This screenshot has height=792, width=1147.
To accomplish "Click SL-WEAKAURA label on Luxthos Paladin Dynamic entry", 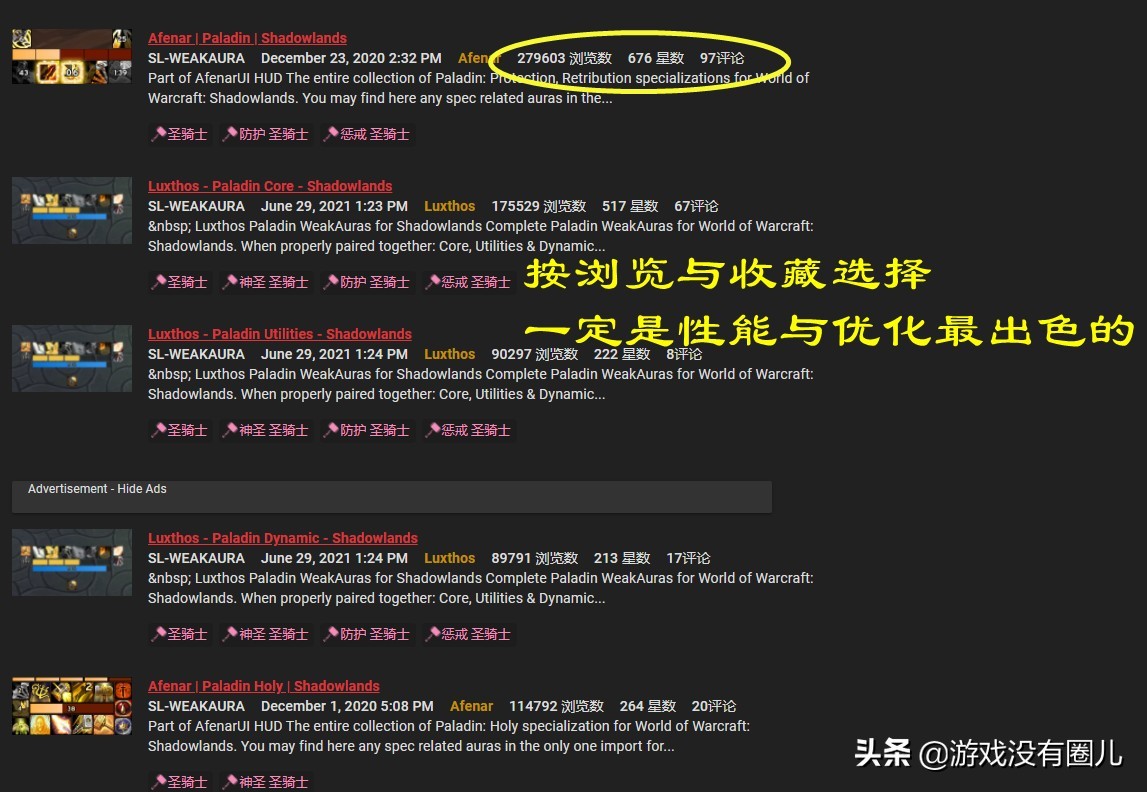I will click(196, 558).
